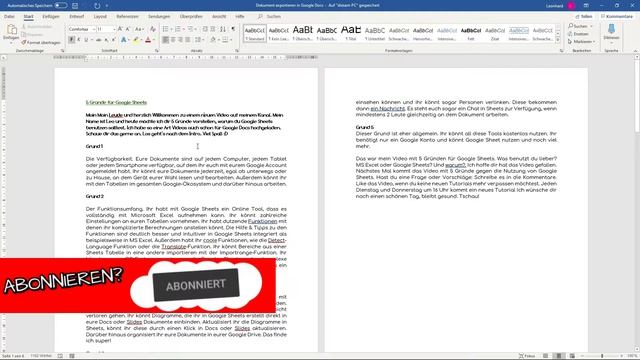Click the decrease indent icon
Screen dimensions: 640x360
tap(205, 29)
